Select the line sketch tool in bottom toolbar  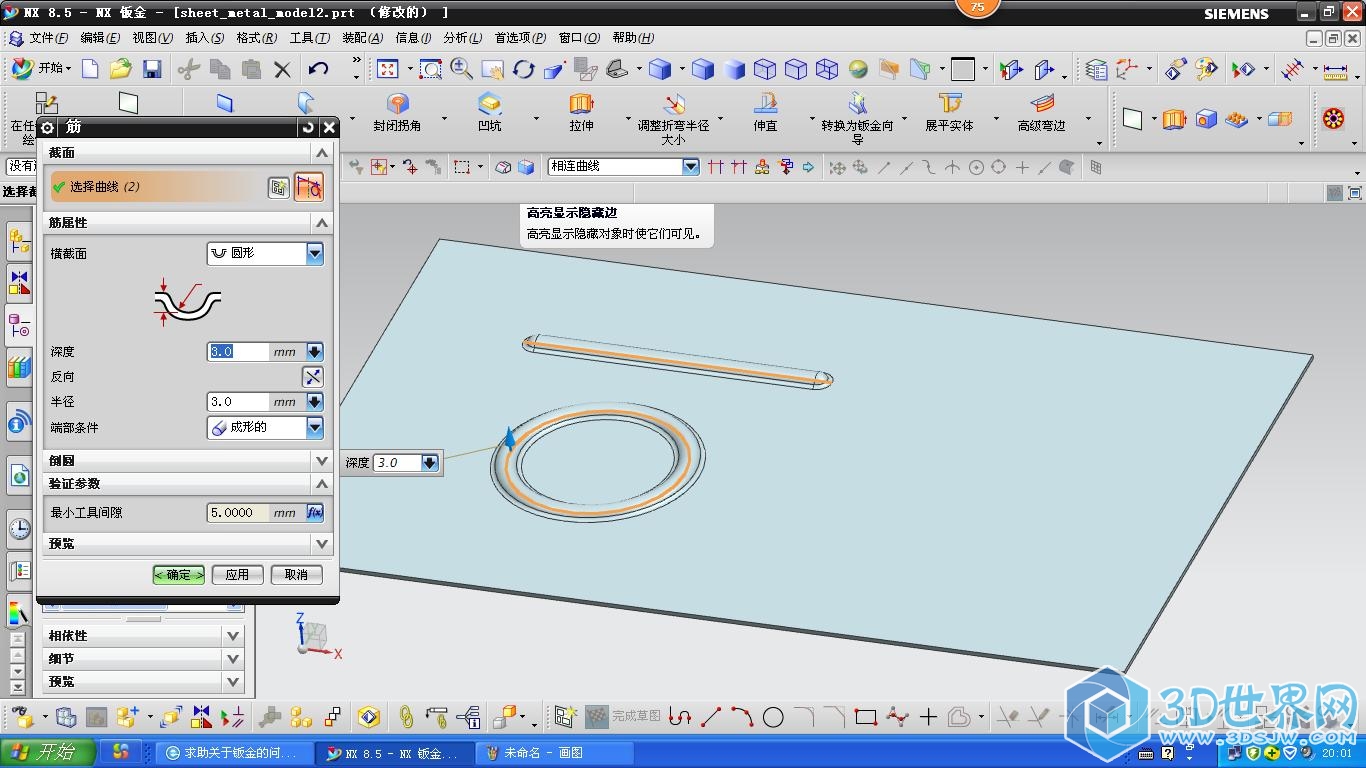pyautogui.click(x=711, y=717)
